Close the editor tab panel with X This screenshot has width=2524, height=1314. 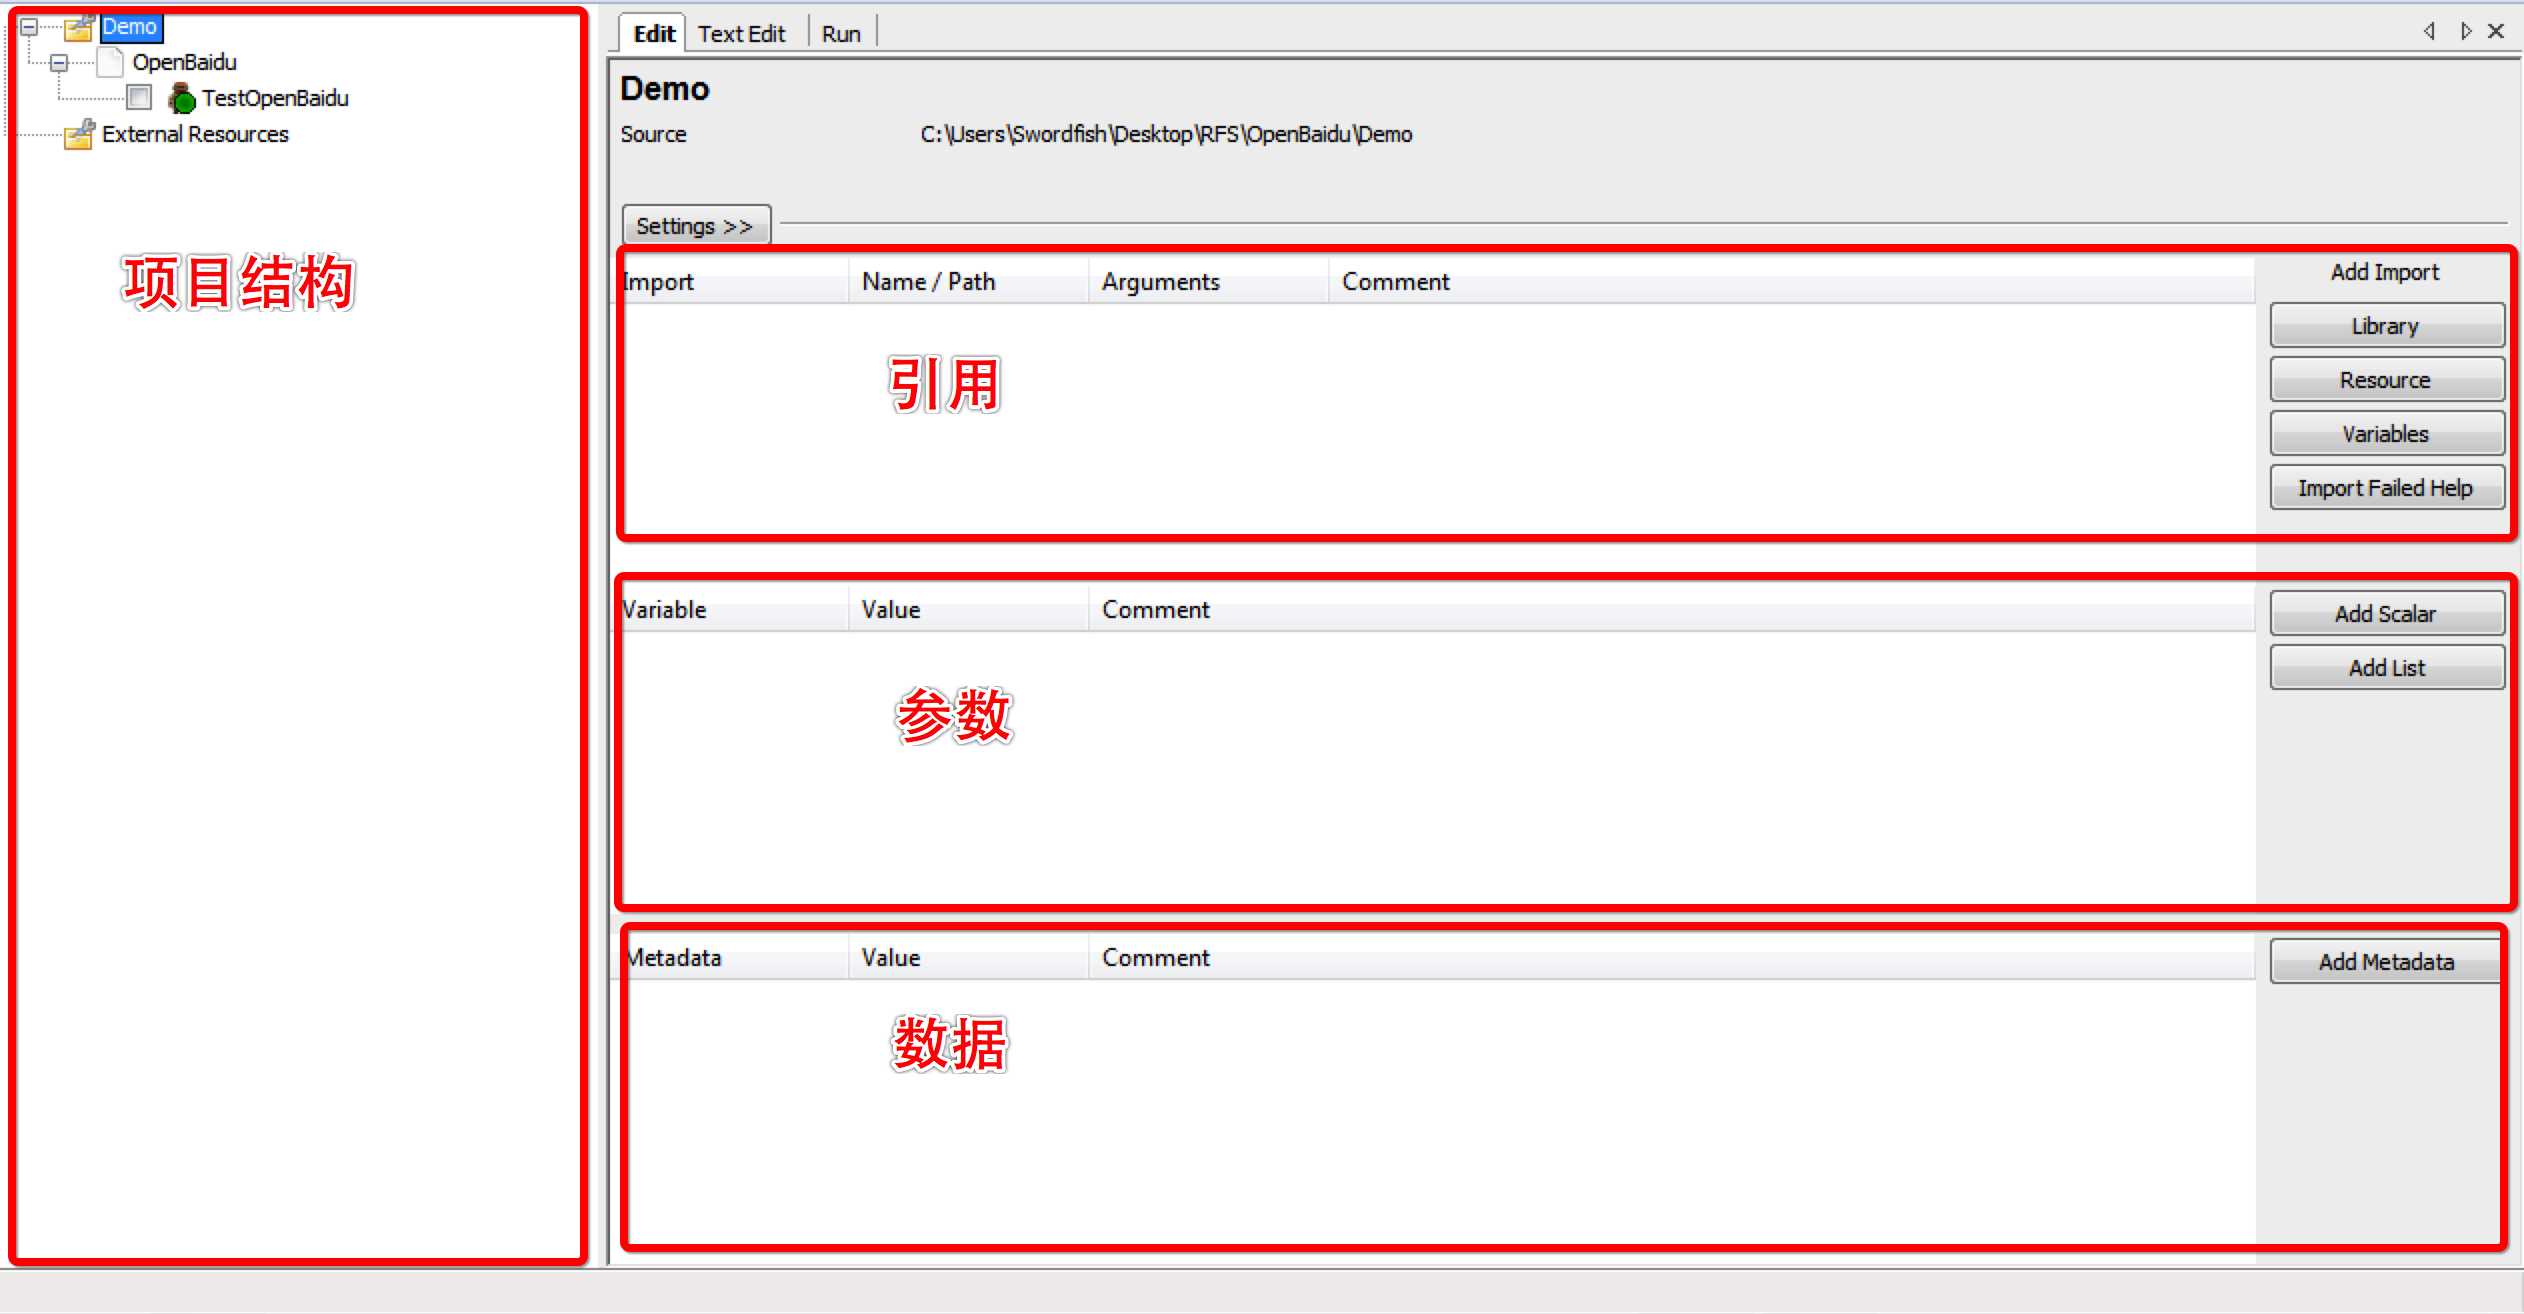click(2496, 31)
